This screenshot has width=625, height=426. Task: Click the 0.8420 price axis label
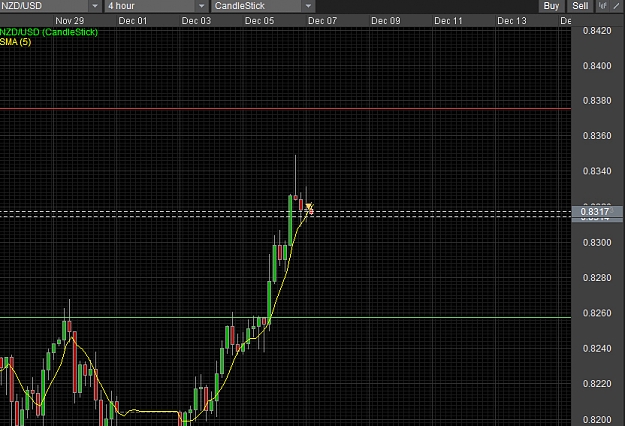pyautogui.click(x=597, y=31)
